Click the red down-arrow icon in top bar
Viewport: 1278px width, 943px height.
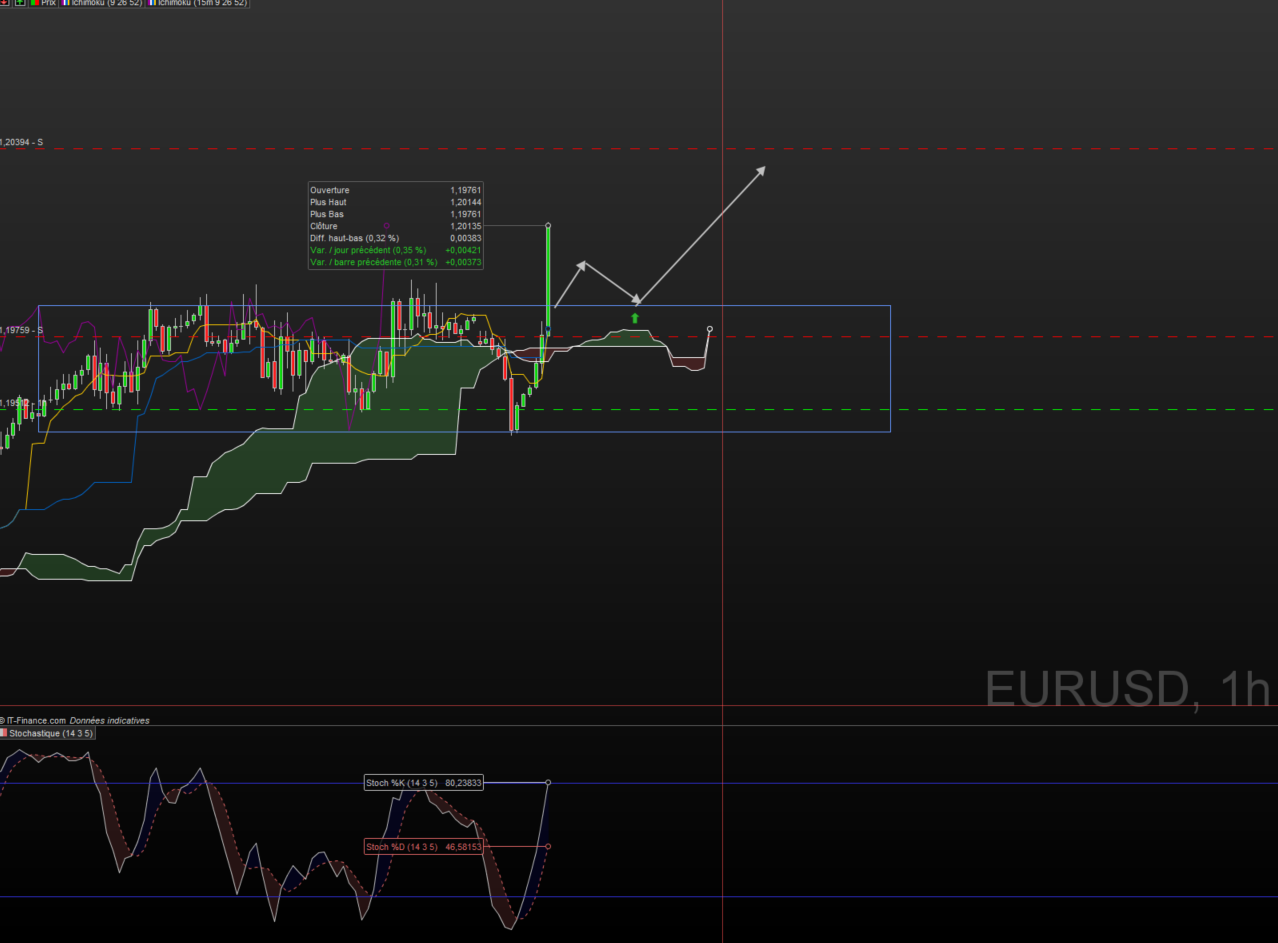point(4,3)
